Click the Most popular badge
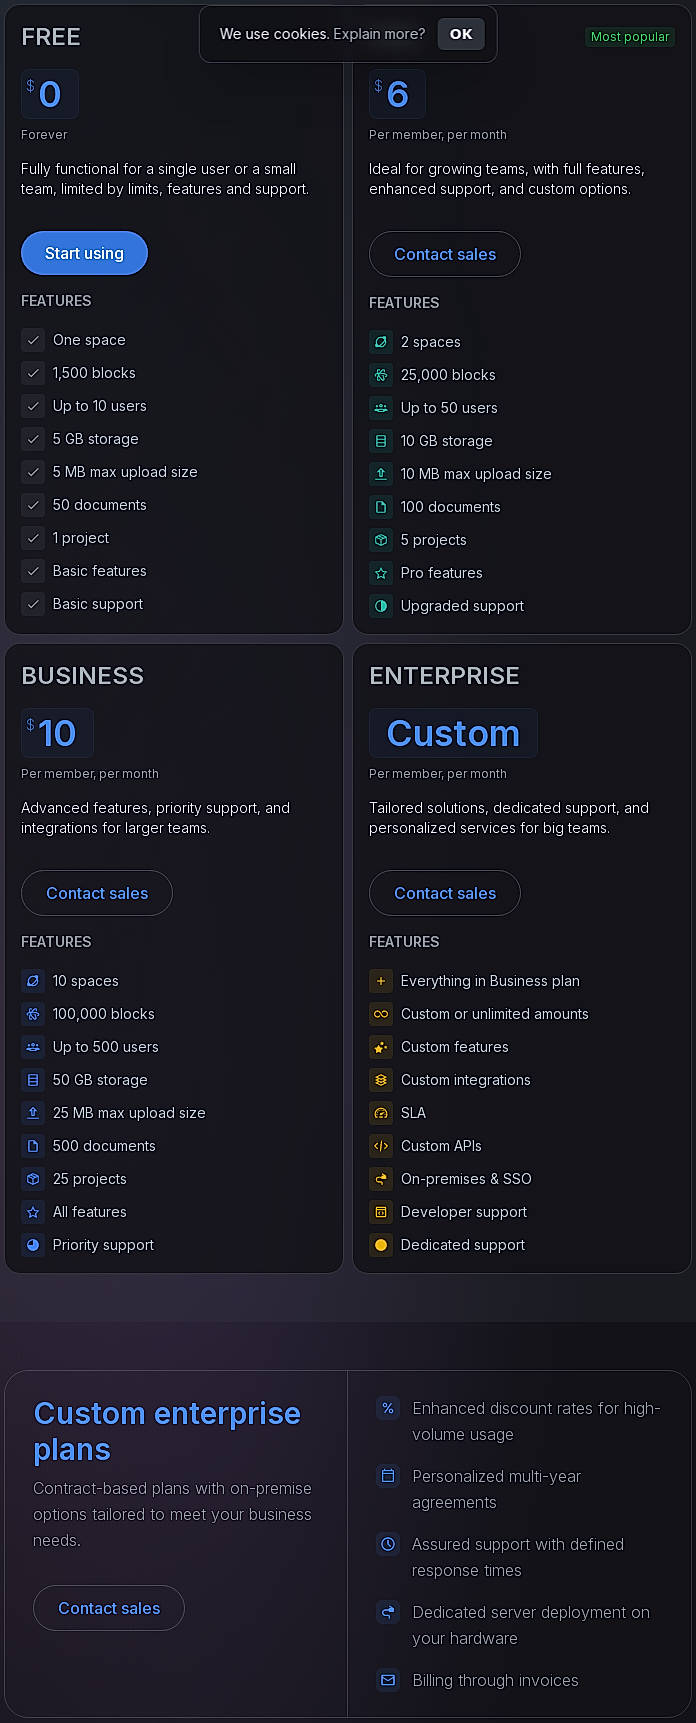The height and width of the screenshot is (1723, 696). 630,37
